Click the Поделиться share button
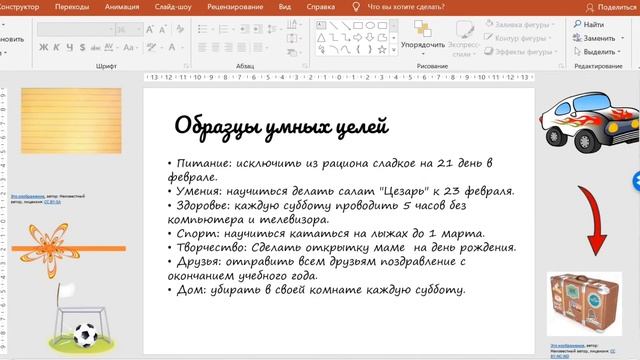640x360 pixels. click(611, 7)
